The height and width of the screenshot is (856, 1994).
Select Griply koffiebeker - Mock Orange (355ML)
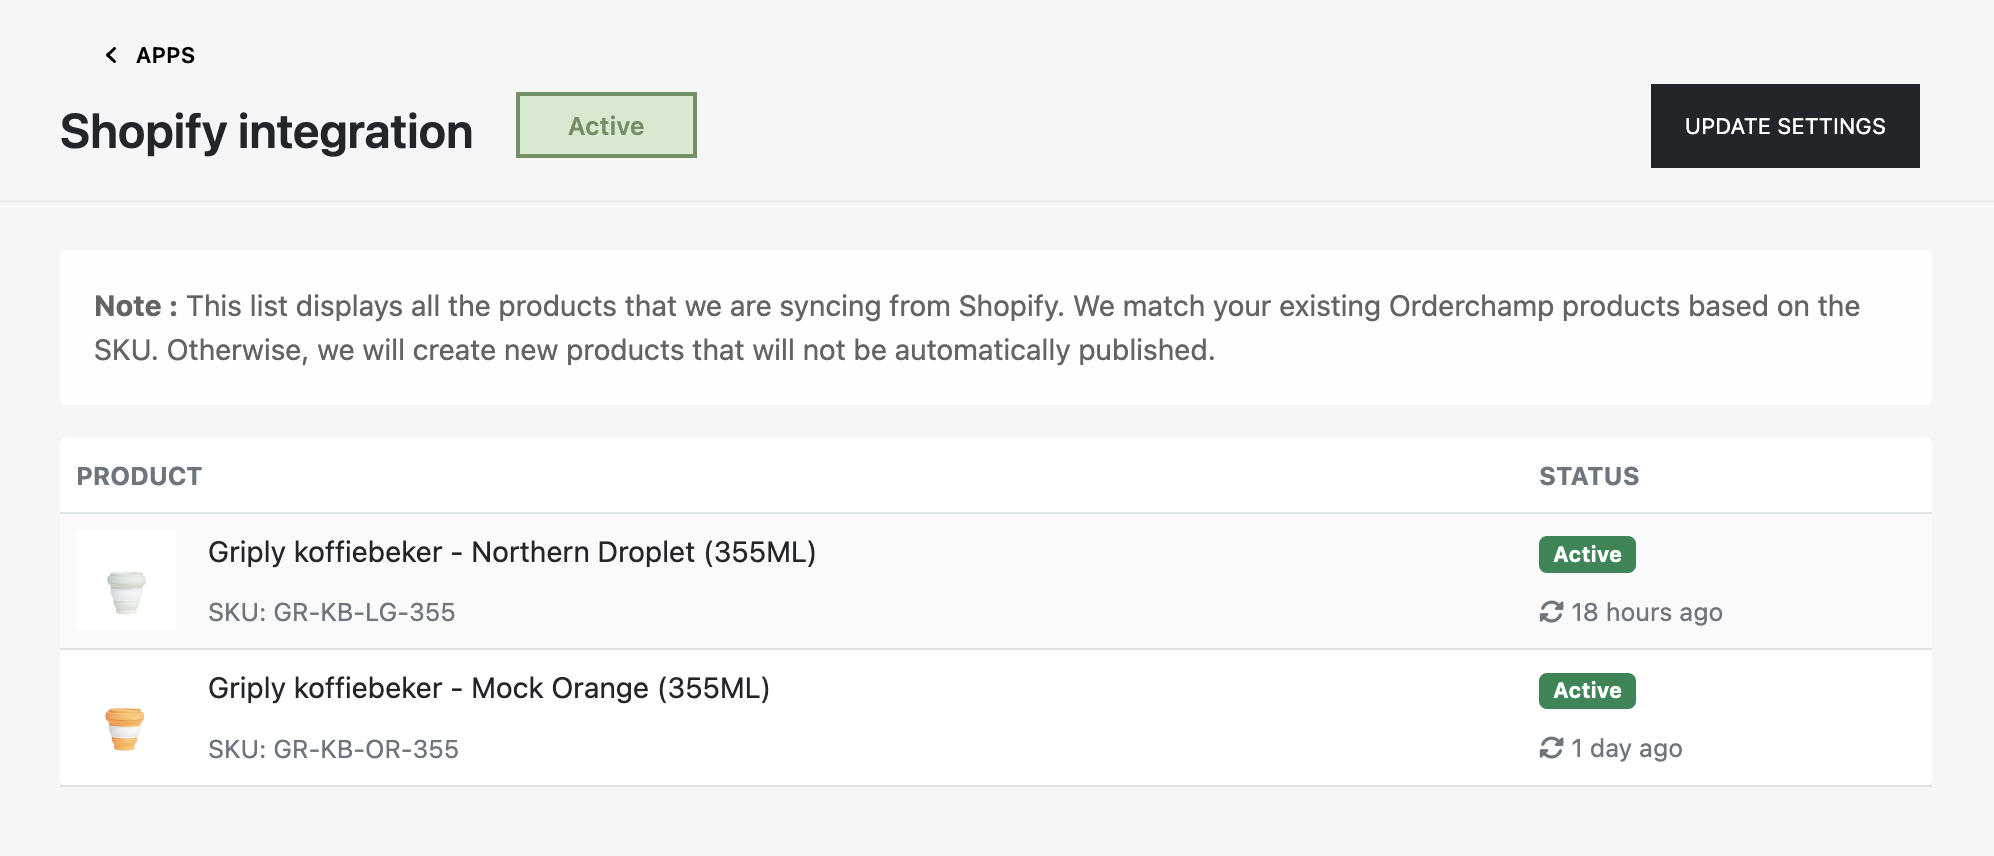click(x=489, y=688)
